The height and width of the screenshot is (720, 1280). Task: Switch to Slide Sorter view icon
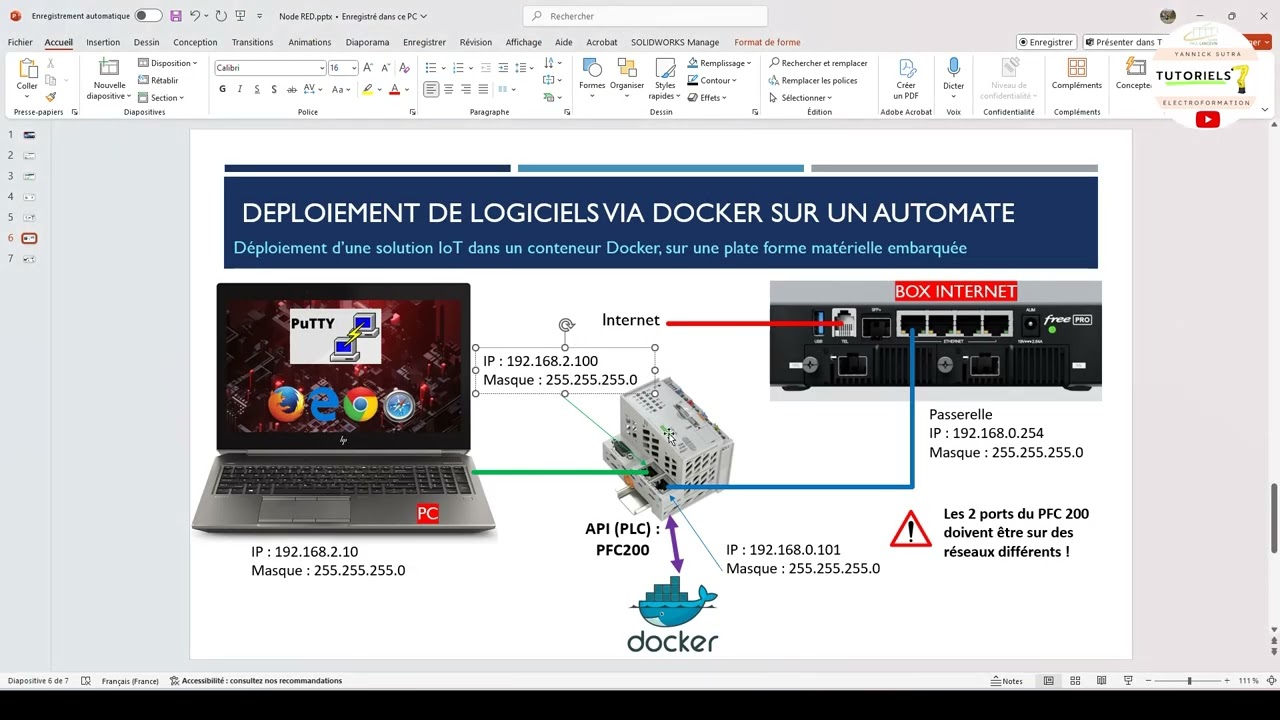coord(1075,681)
